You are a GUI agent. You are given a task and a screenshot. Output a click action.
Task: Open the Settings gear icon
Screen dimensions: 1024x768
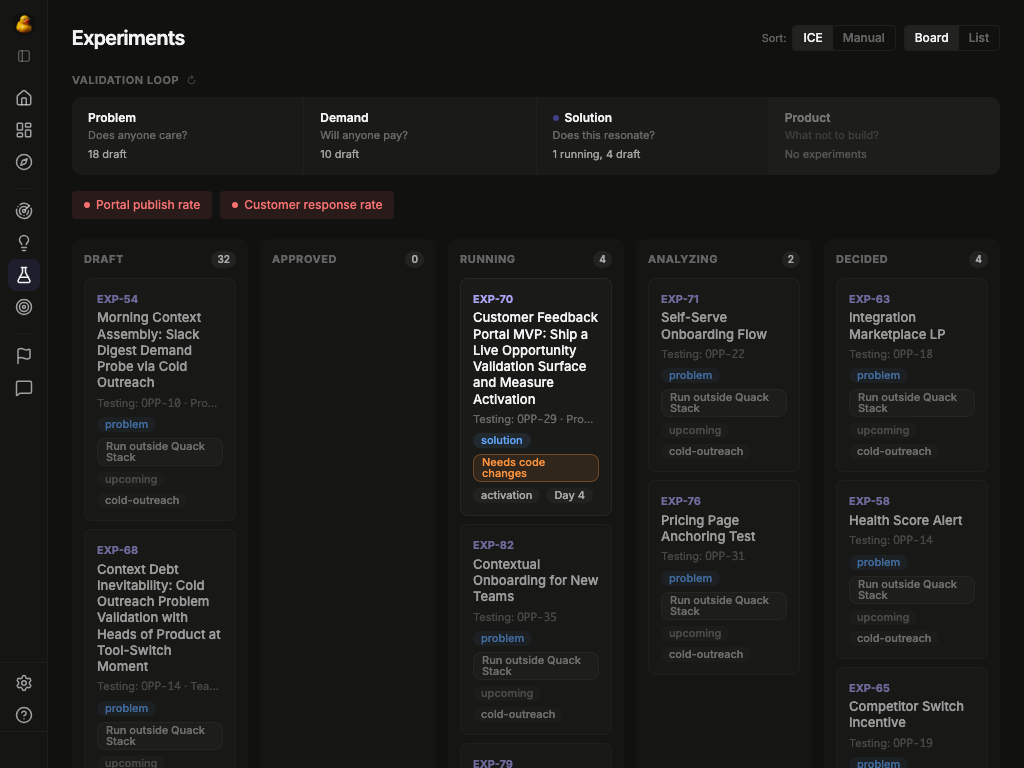click(24, 683)
